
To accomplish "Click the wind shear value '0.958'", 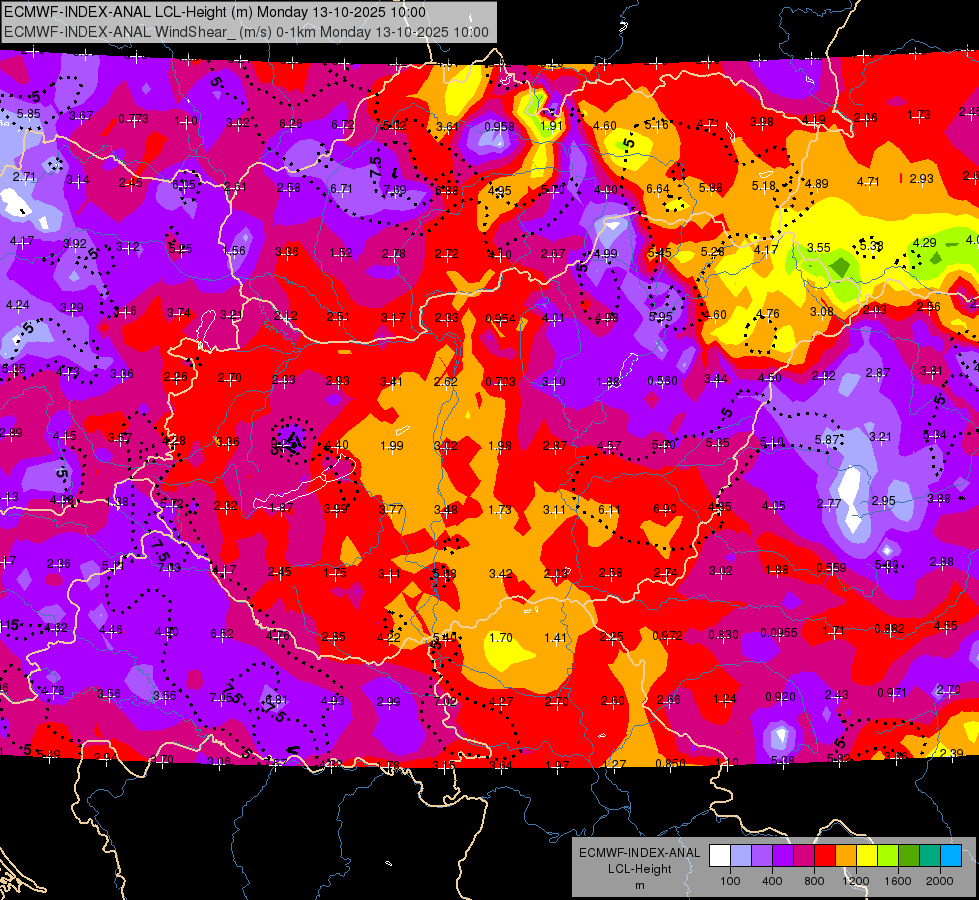I will pyautogui.click(x=499, y=127).
